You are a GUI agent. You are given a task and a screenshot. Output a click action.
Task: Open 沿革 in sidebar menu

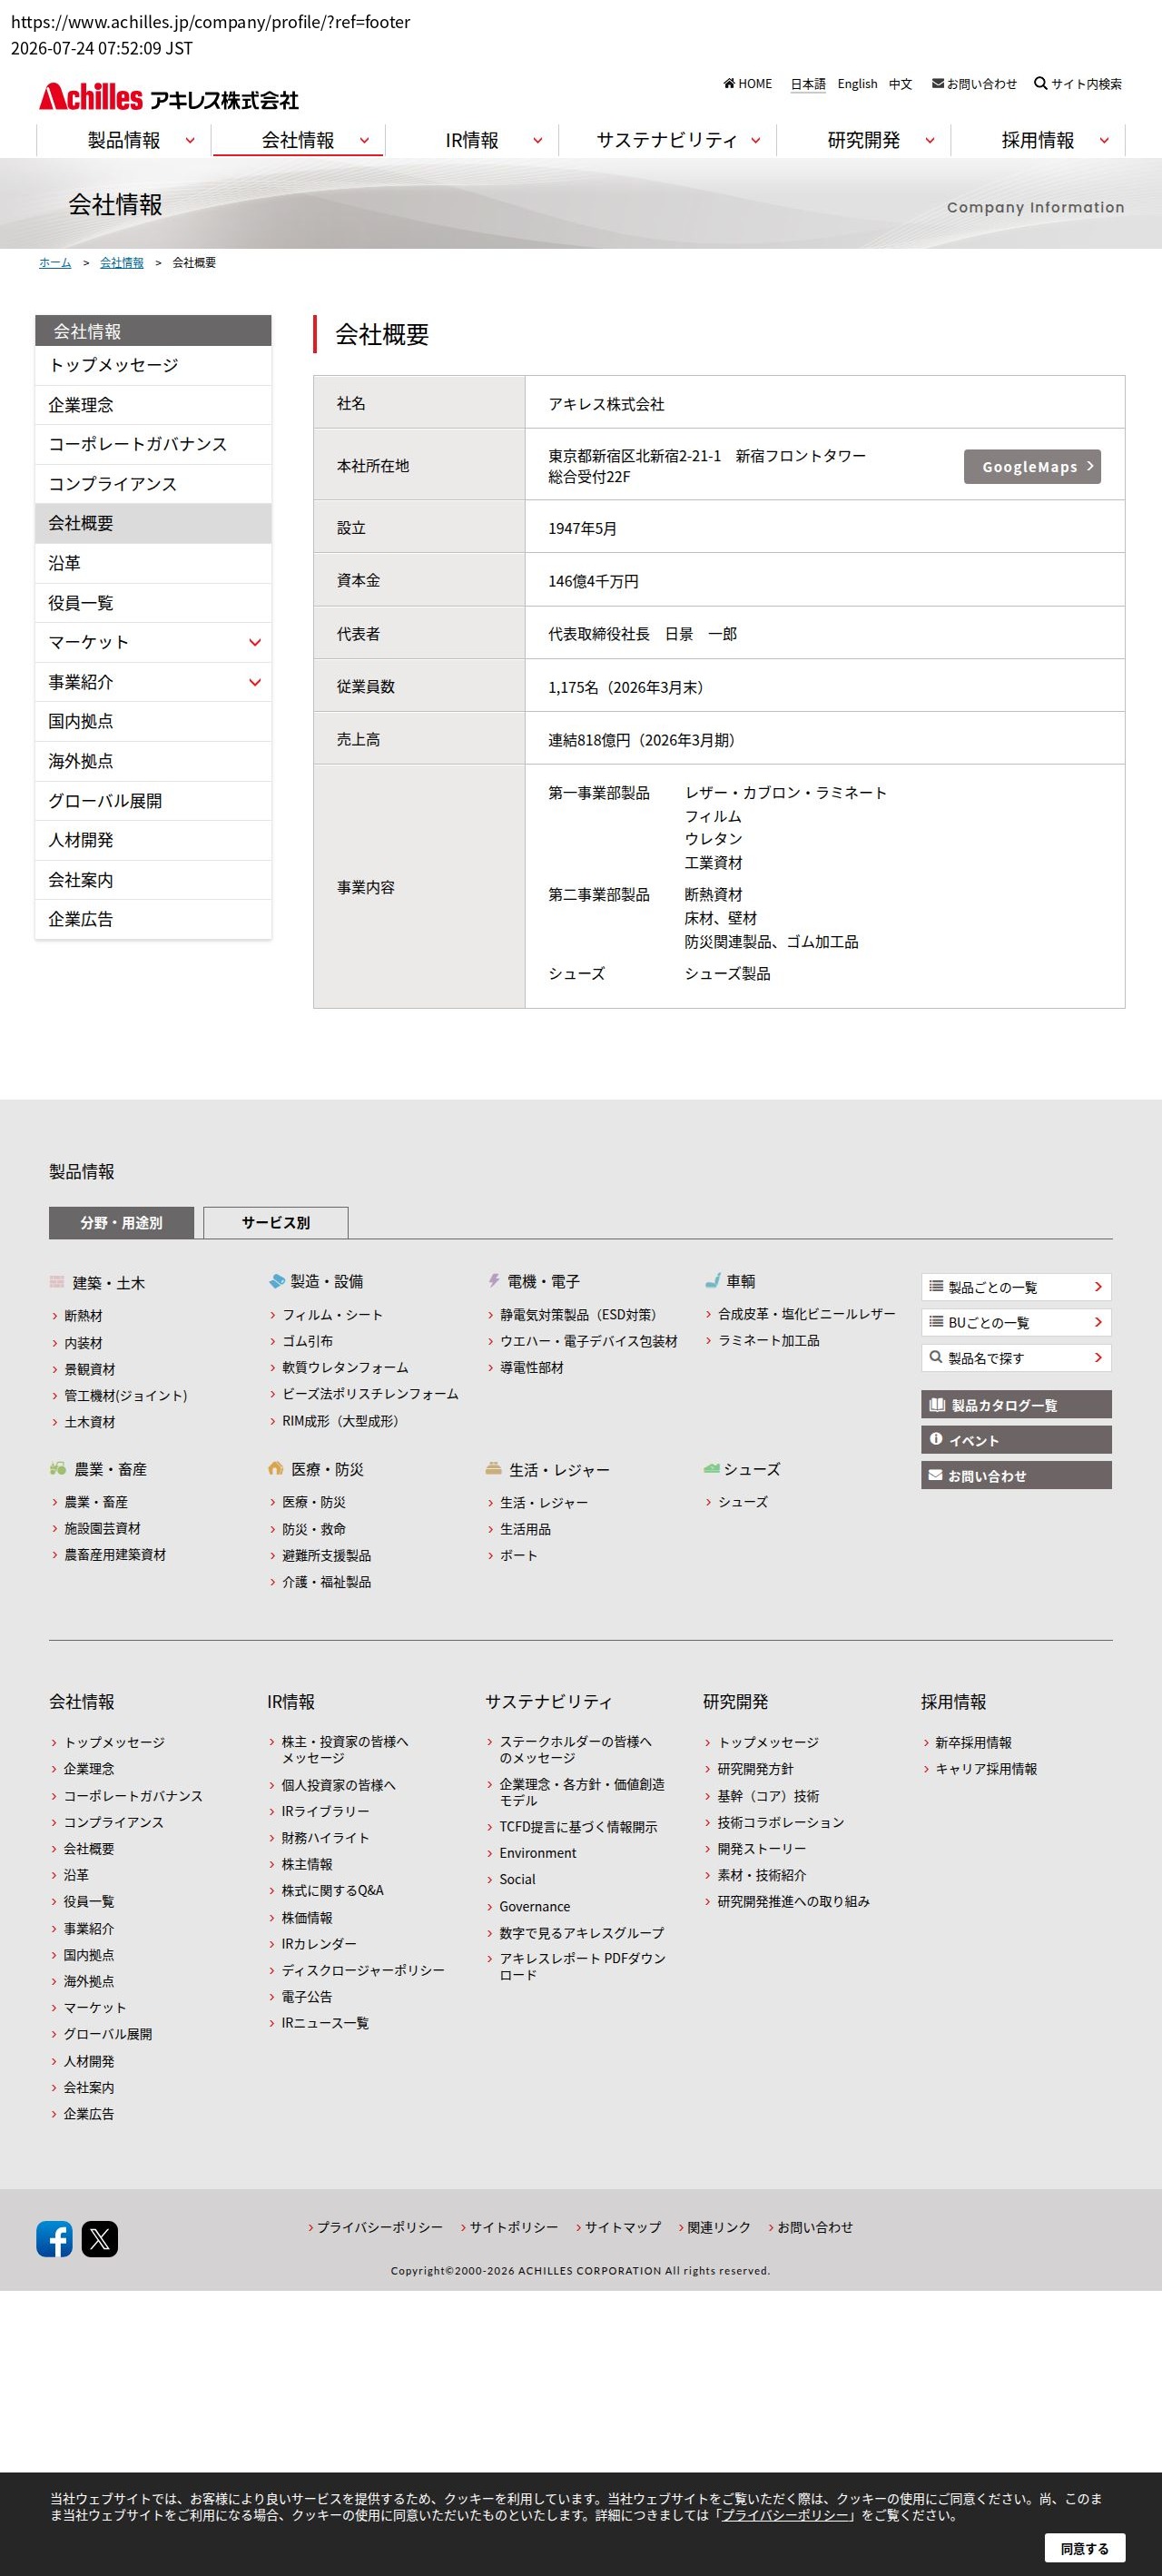click(153, 563)
